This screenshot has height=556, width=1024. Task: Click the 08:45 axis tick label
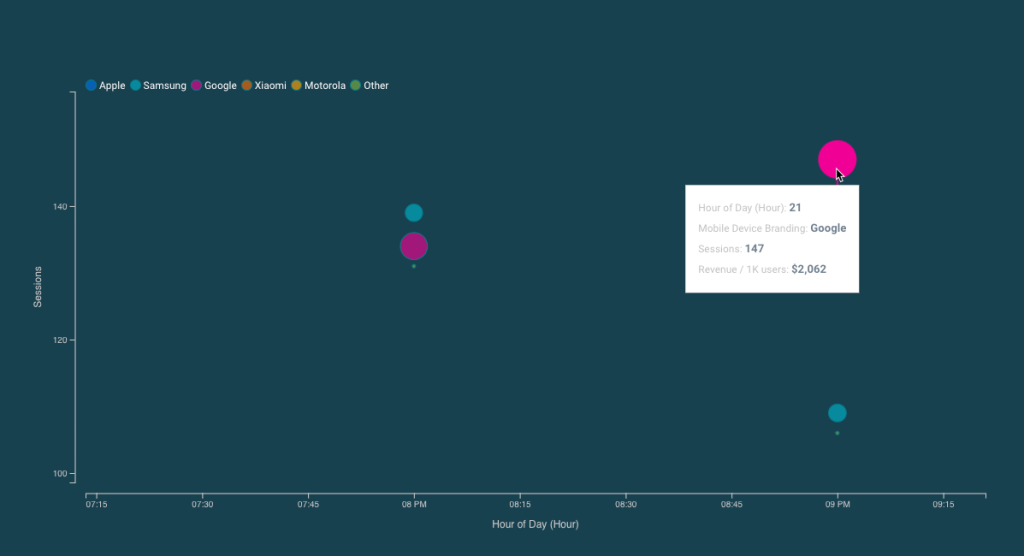pos(731,504)
